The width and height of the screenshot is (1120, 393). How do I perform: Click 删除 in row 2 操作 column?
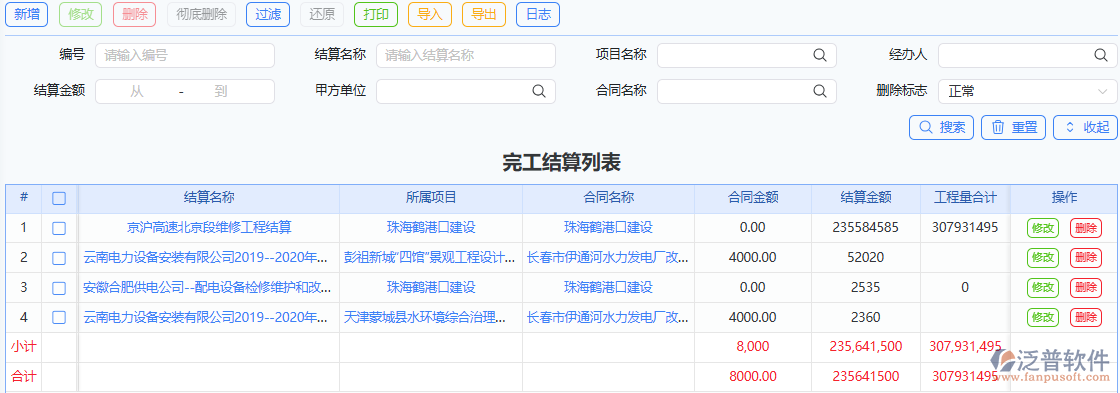tap(1086, 258)
